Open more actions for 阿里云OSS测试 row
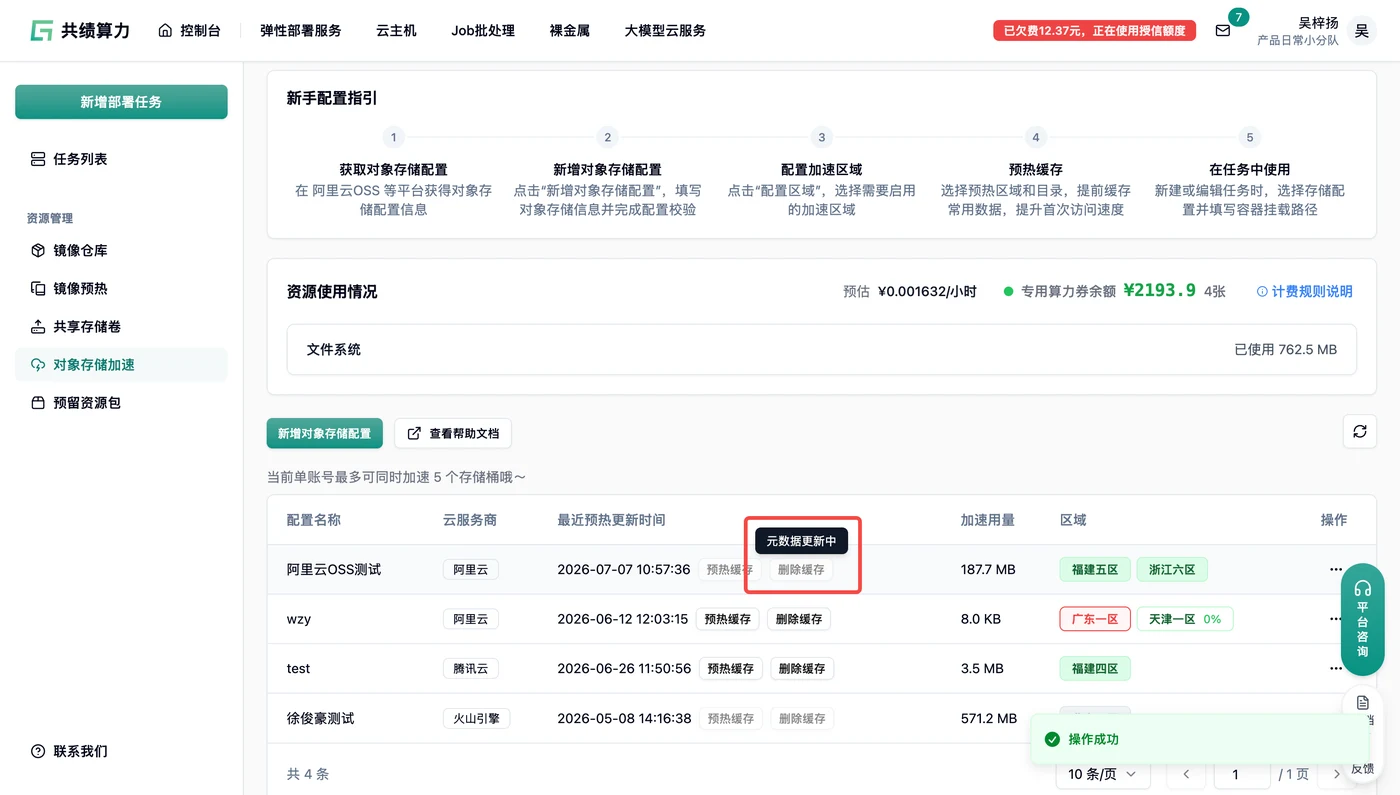Image resolution: width=1400 pixels, height=795 pixels. click(x=1336, y=569)
